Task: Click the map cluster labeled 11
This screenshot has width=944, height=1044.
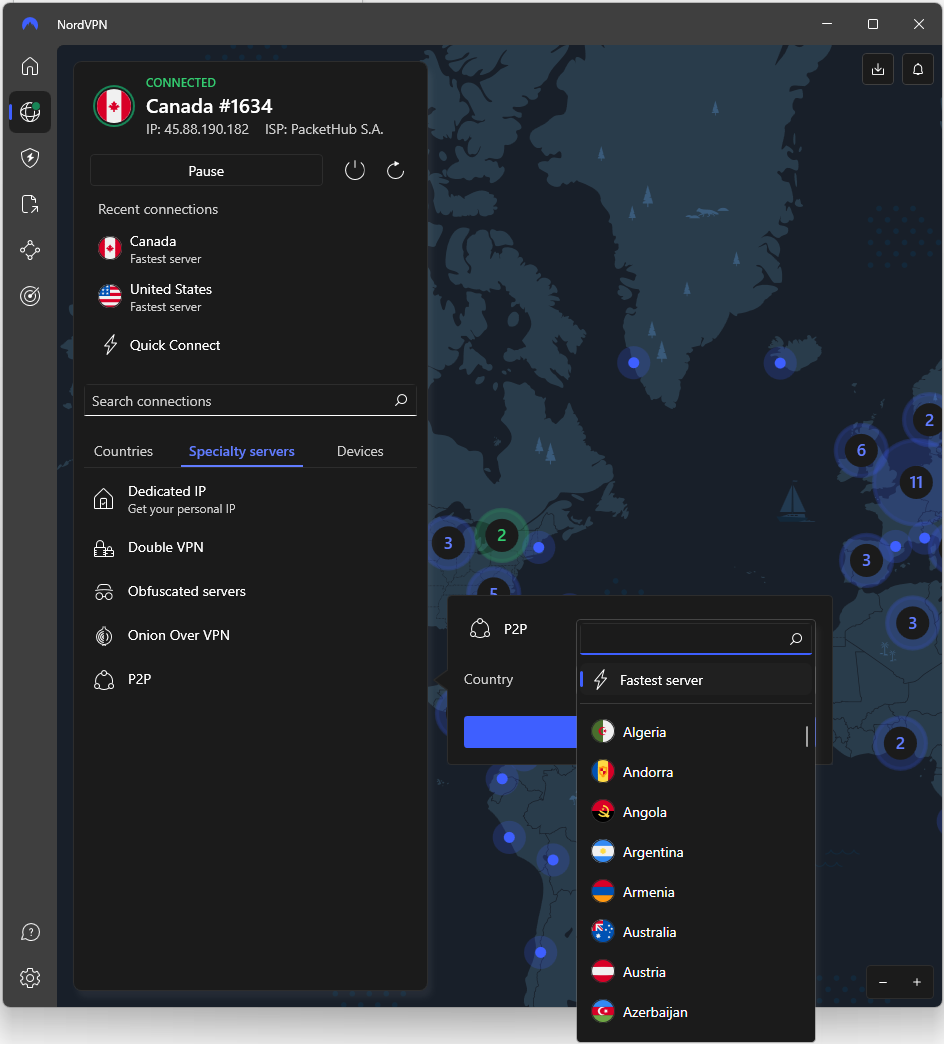Action: click(916, 482)
